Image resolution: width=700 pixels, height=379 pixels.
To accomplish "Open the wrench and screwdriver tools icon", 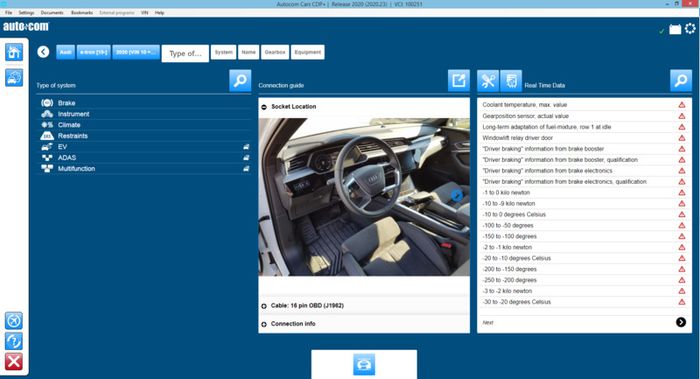I will (x=488, y=81).
